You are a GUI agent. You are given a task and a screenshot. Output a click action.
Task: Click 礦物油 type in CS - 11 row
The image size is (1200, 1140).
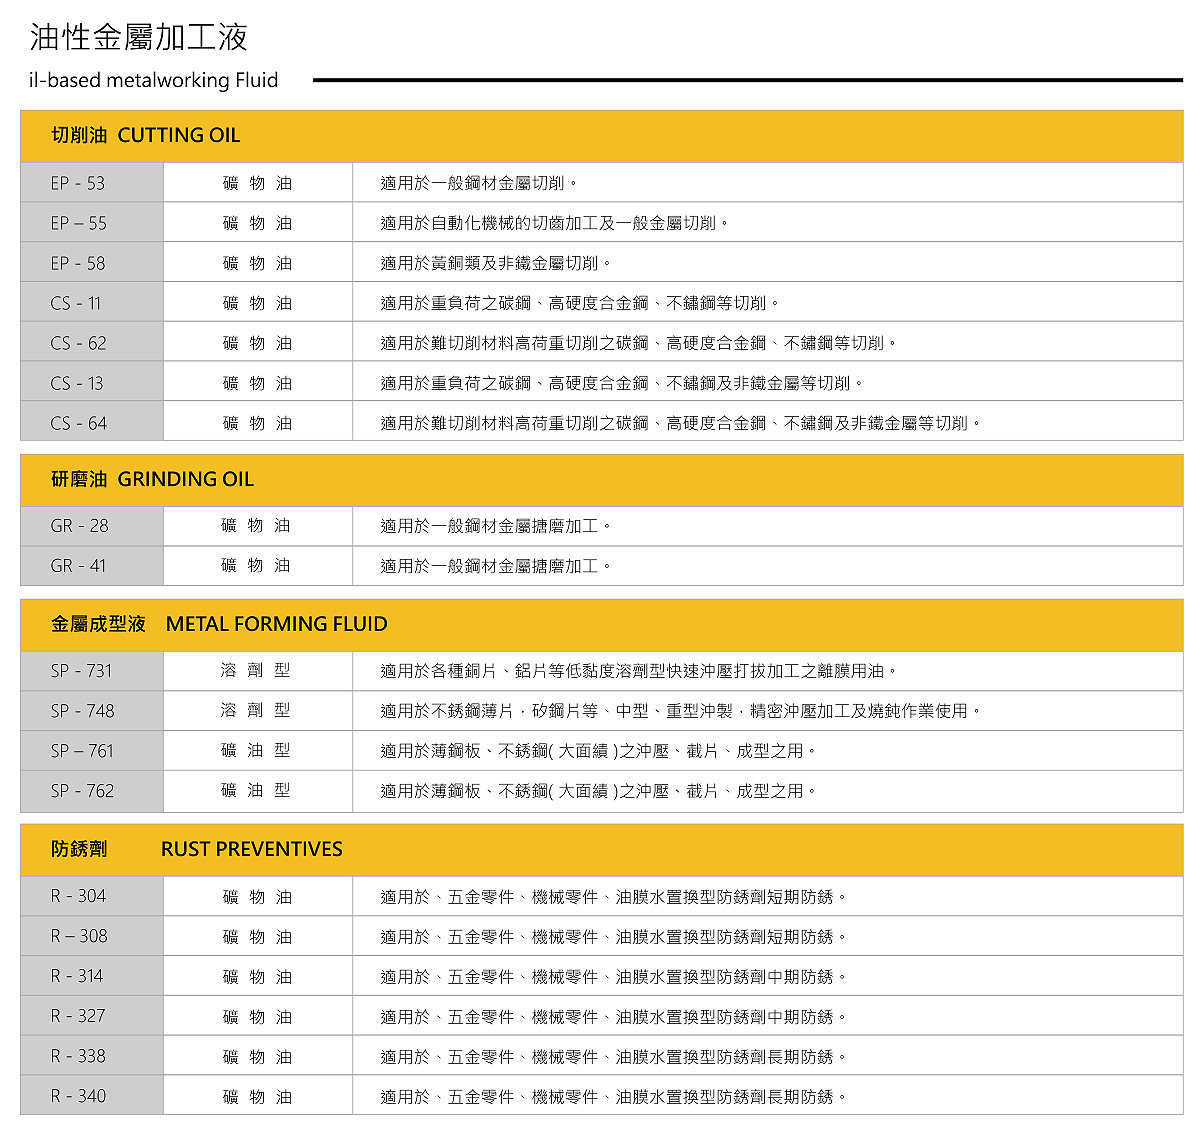258,303
